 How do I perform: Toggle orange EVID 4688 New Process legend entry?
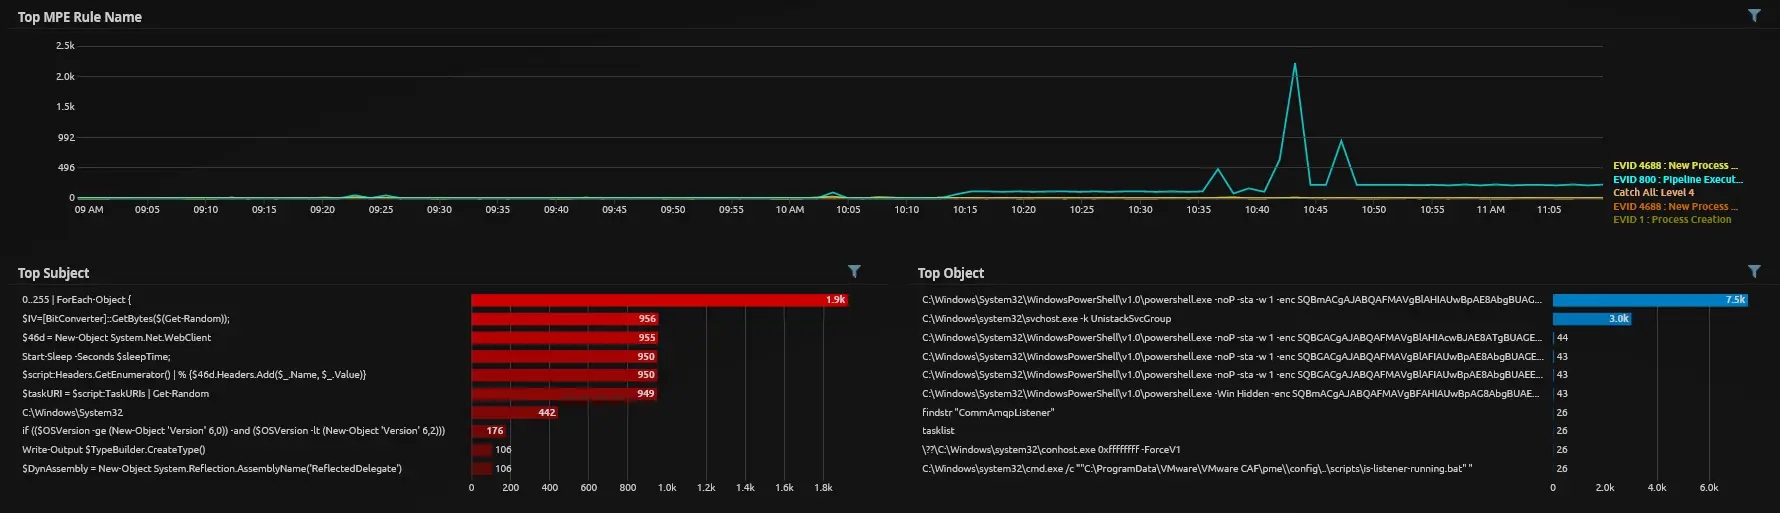pos(1675,207)
